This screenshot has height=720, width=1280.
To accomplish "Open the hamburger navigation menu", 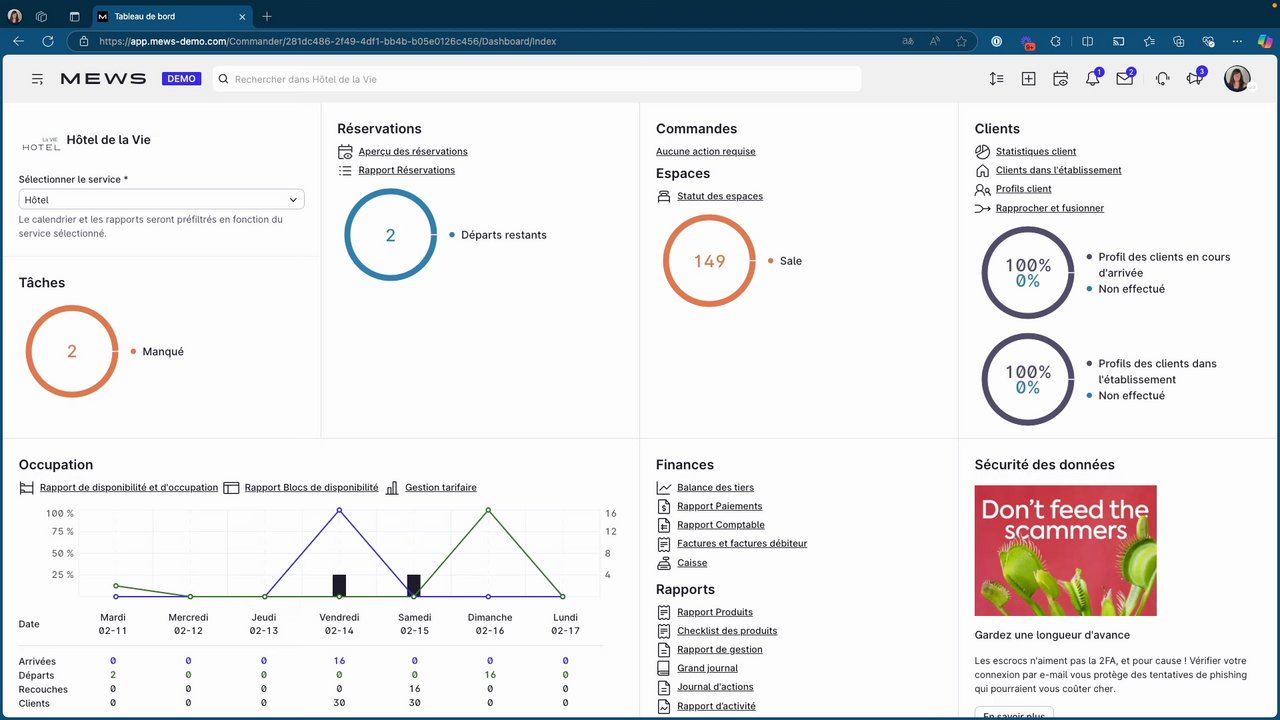I will click(x=37, y=79).
